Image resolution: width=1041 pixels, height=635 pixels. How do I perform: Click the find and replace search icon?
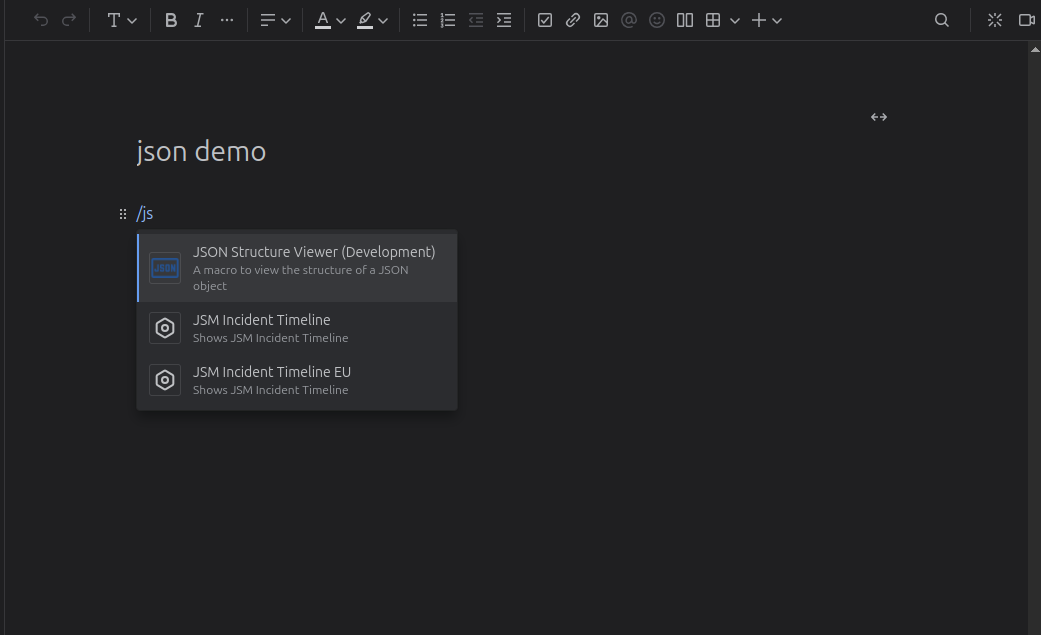click(x=941, y=20)
